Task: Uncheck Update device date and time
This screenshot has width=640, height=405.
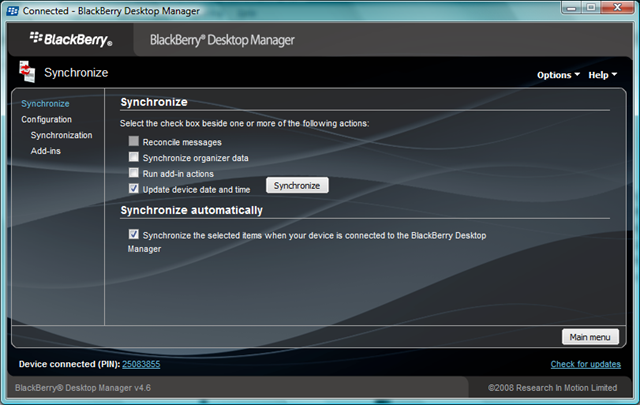Action: (x=133, y=188)
